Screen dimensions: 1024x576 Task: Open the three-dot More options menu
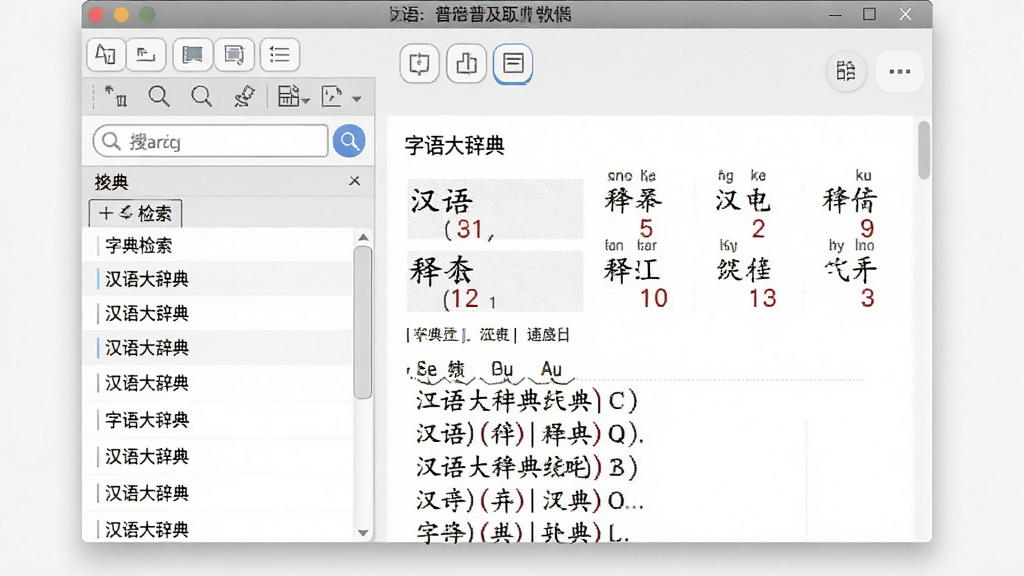(899, 71)
